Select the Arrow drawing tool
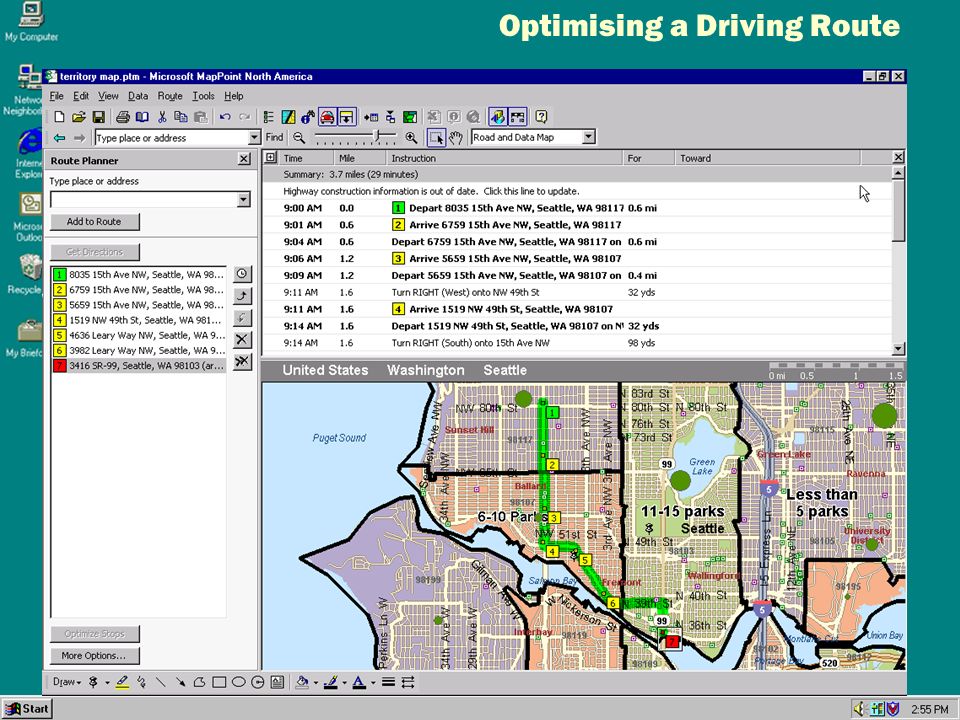The width and height of the screenshot is (960, 720). [180, 682]
